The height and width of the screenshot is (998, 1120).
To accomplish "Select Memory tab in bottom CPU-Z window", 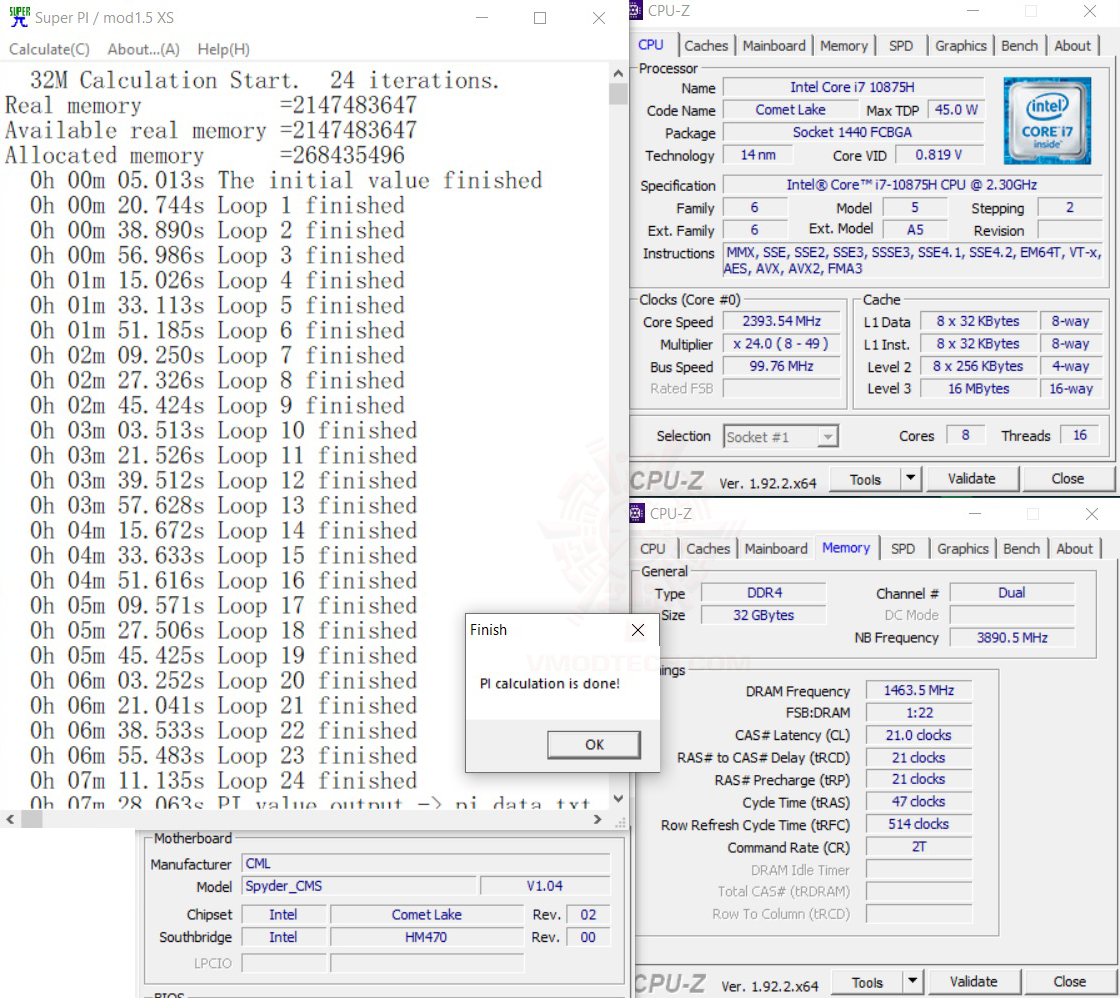I will click(x=846, y=548).
